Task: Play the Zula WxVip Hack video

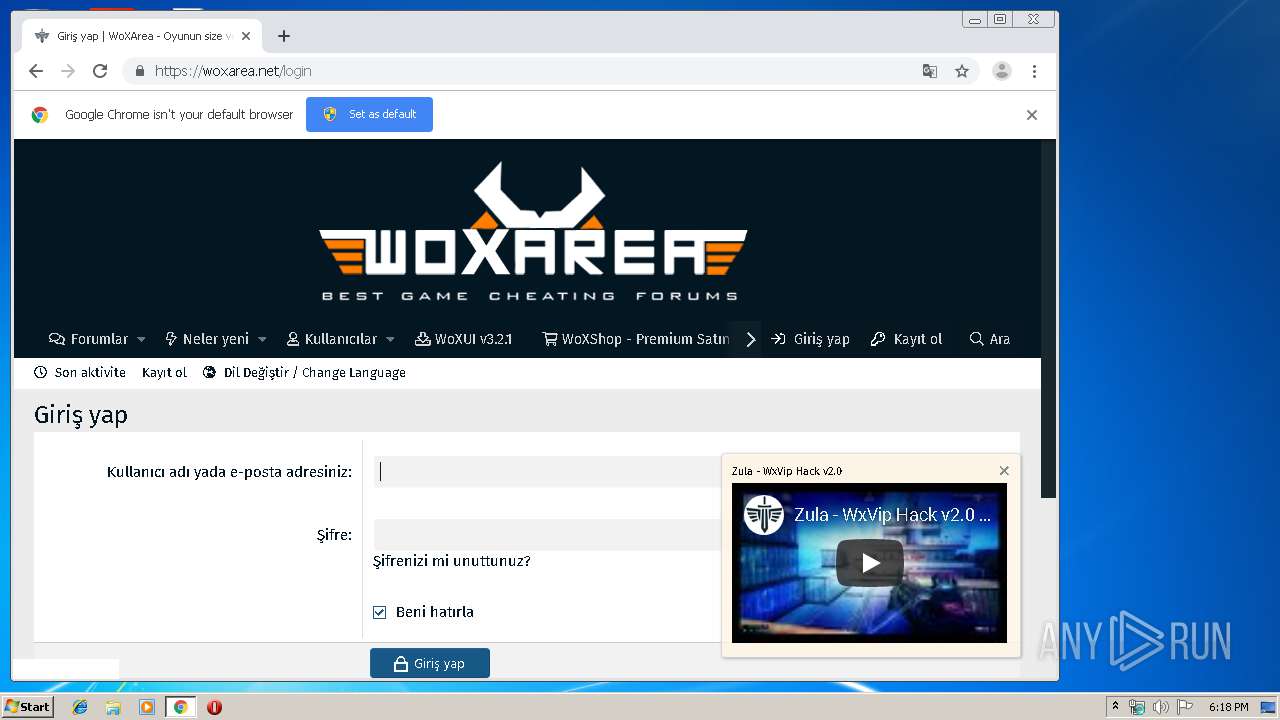Action: click(x=870, y=563)
